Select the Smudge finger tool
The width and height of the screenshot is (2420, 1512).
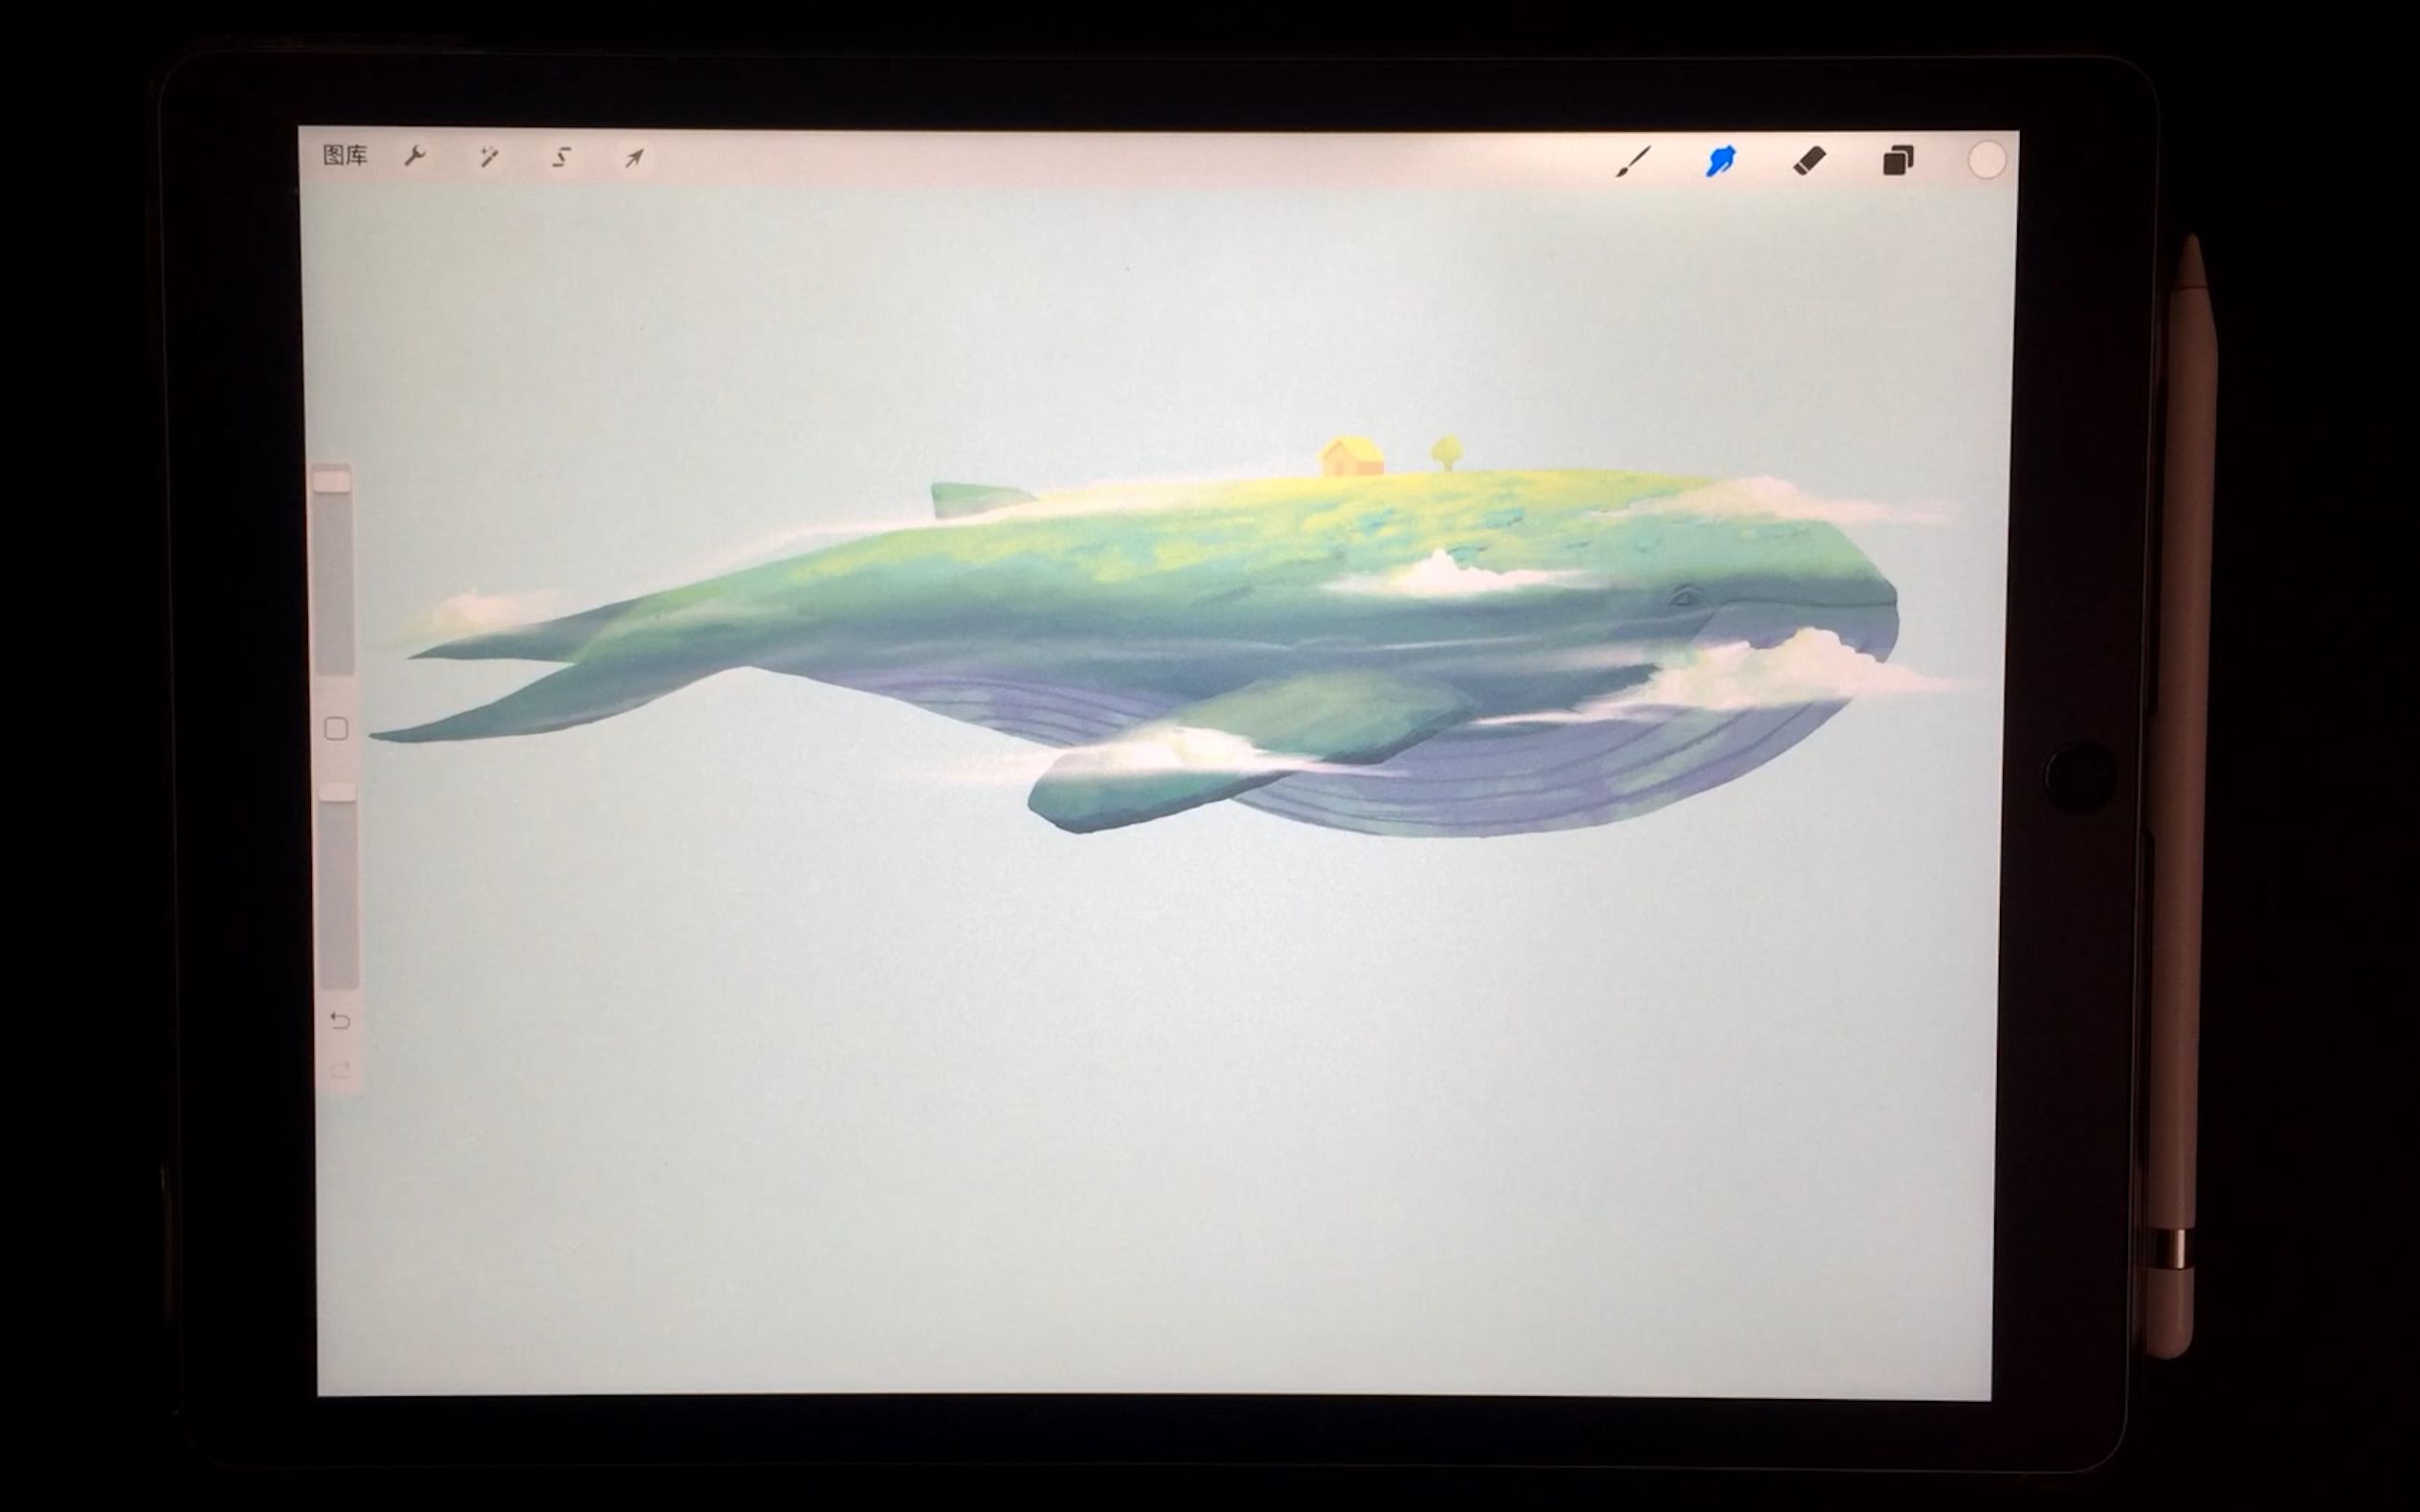[x=1720, y=161]
